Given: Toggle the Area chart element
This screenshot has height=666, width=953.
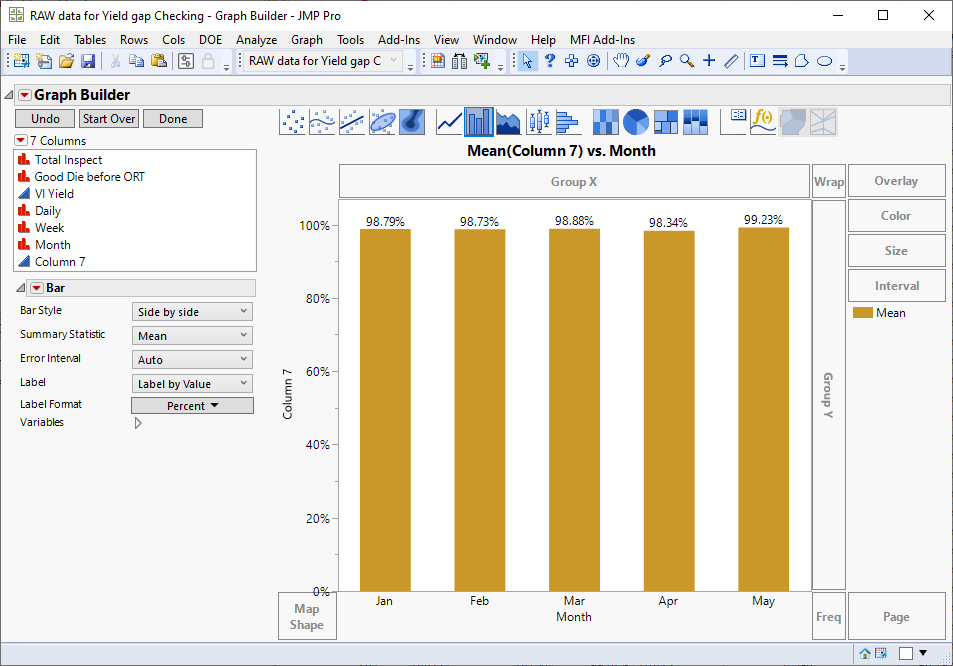Looking at the screenshot, I should [x=508, y=122].
